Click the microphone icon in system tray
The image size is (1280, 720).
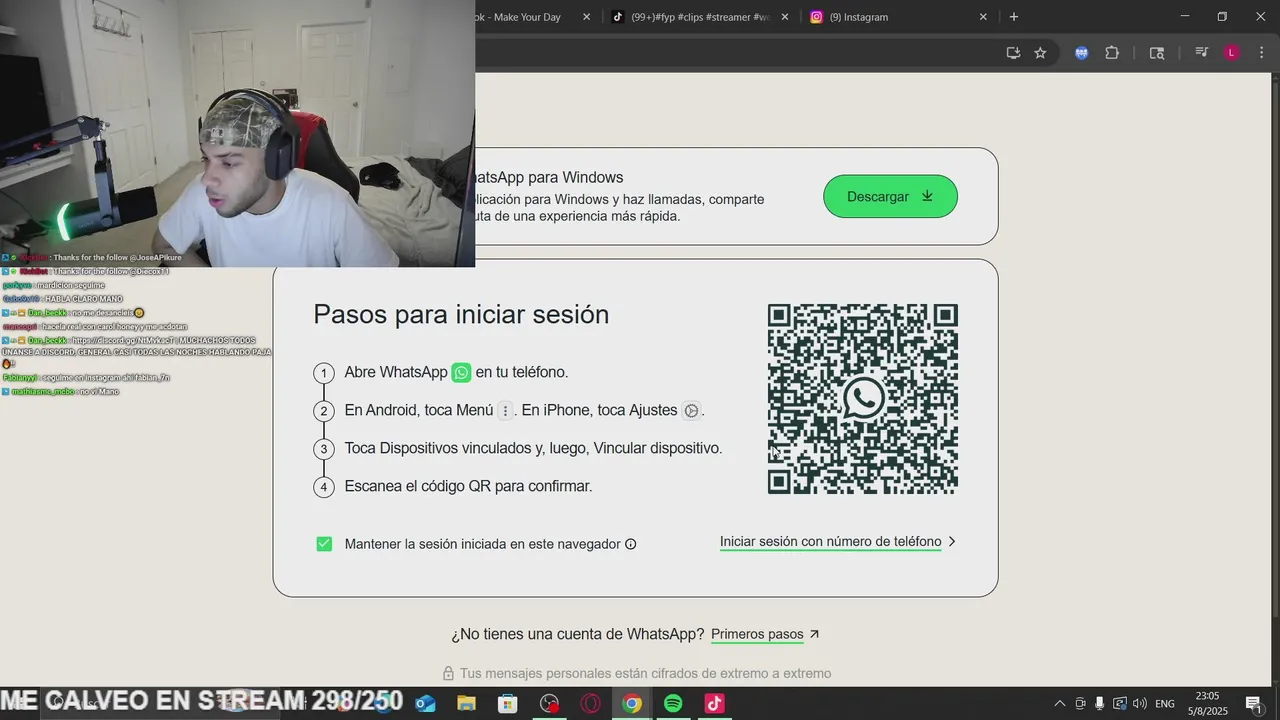(1100, 704)
